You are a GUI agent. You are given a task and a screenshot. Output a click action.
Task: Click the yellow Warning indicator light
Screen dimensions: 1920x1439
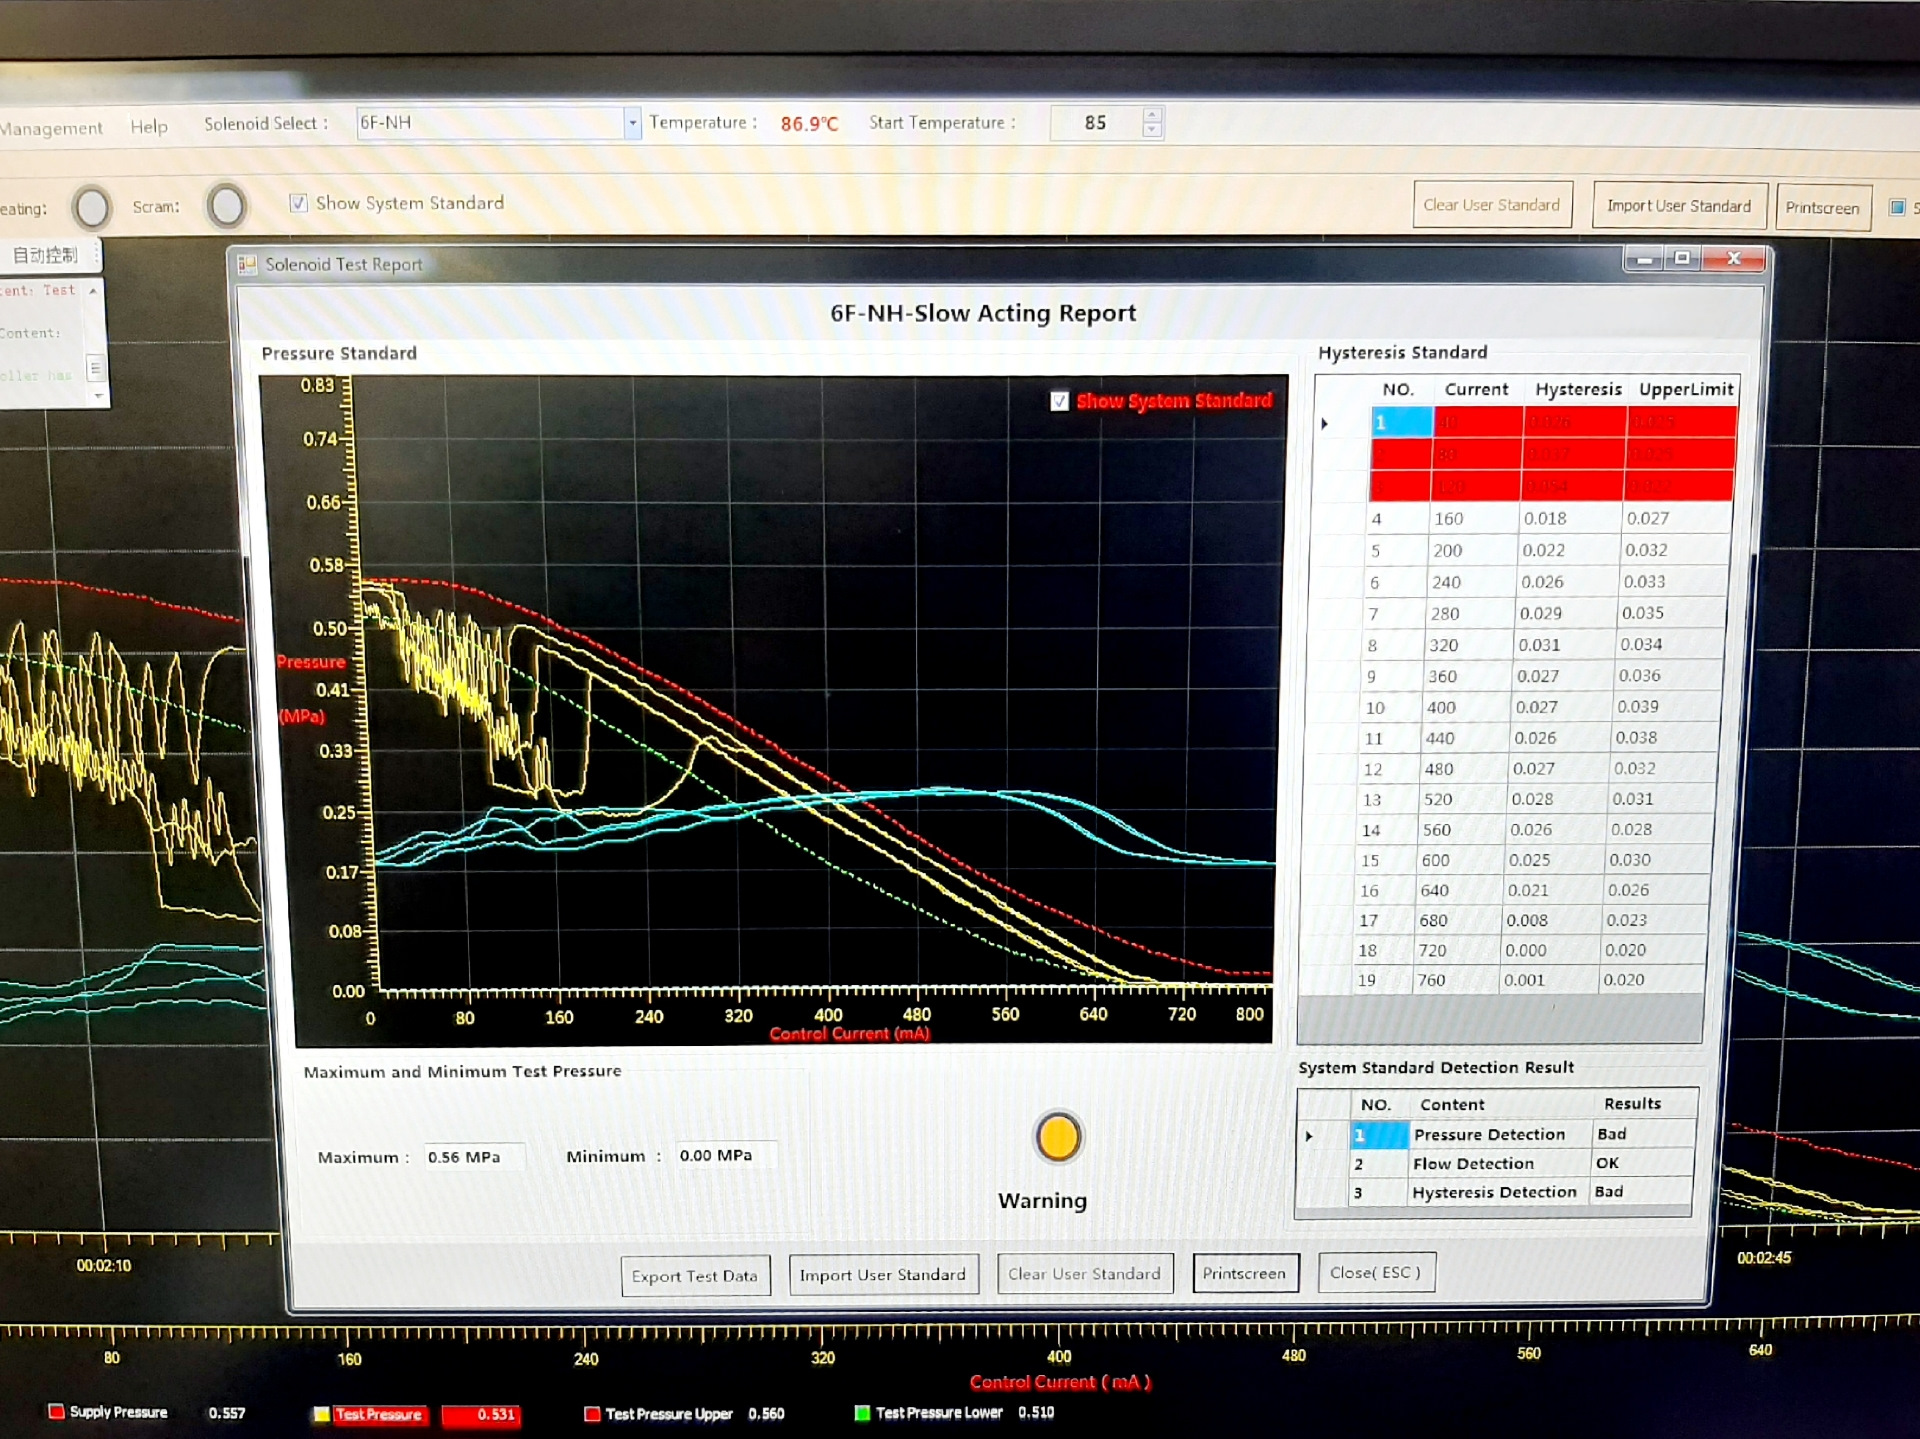[1057, 1137]
